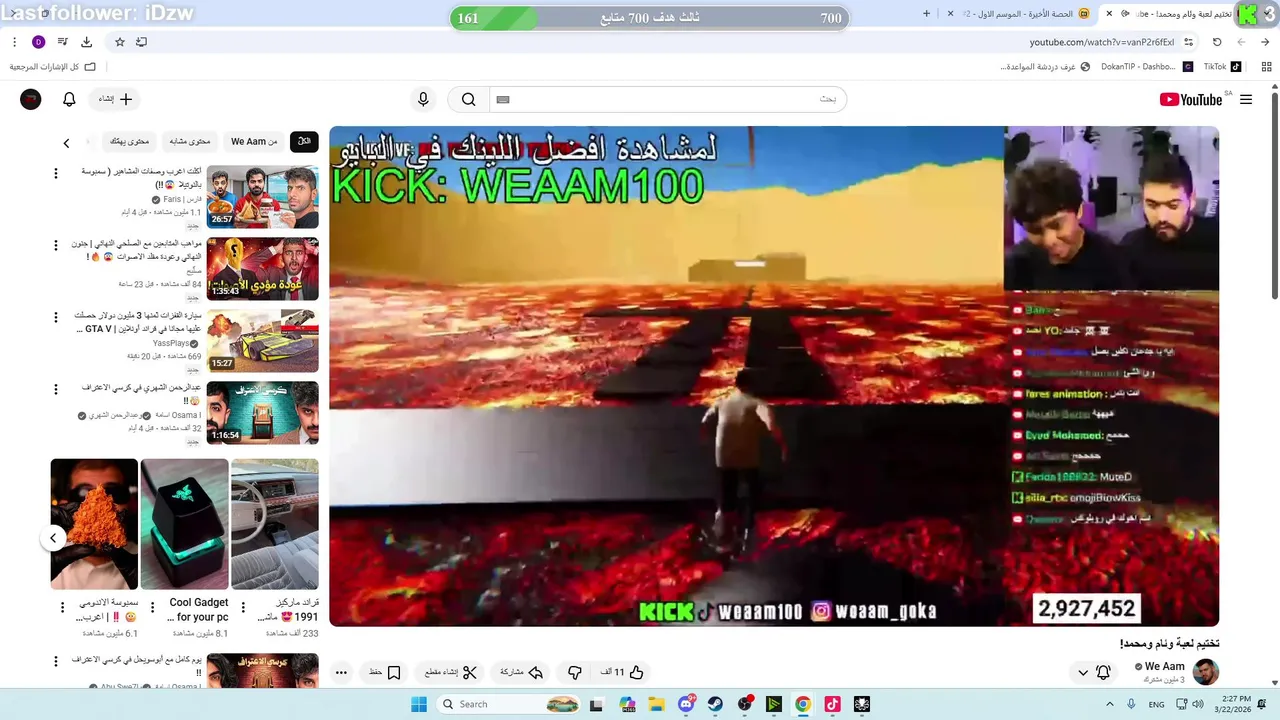
Task: Expand subscription notification bell dropdown
Action: 1093,673
